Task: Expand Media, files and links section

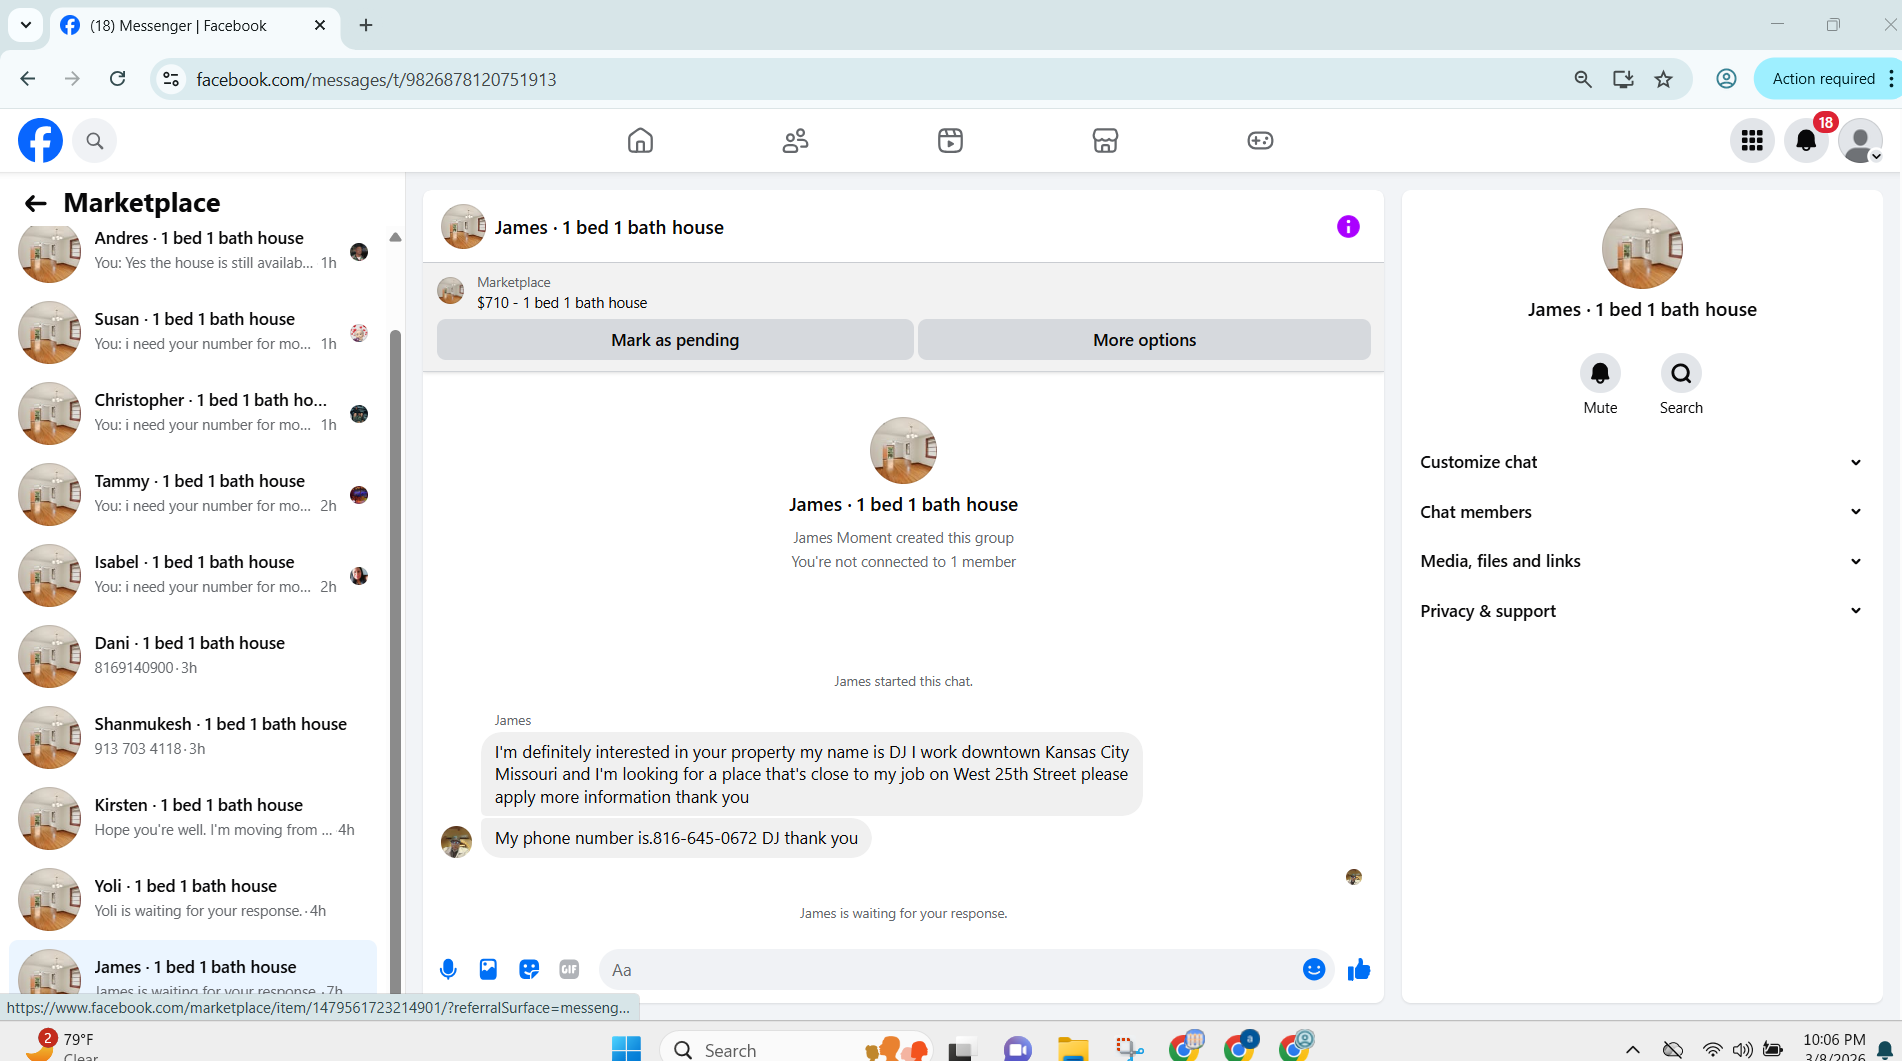Action: pyautogui.click(x=1641, y=561)
